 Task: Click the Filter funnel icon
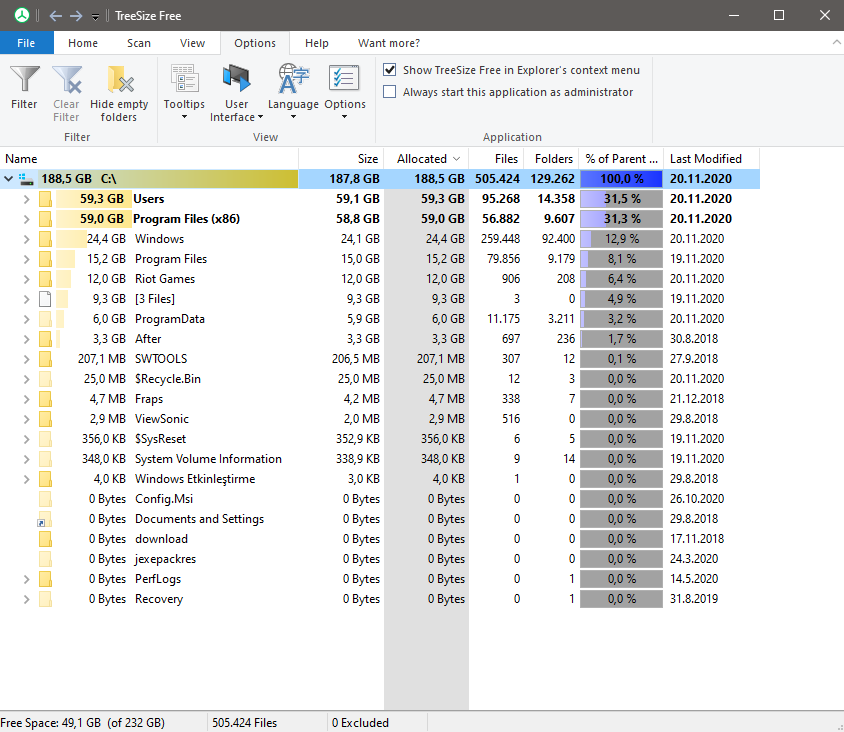tap(24, 79)
